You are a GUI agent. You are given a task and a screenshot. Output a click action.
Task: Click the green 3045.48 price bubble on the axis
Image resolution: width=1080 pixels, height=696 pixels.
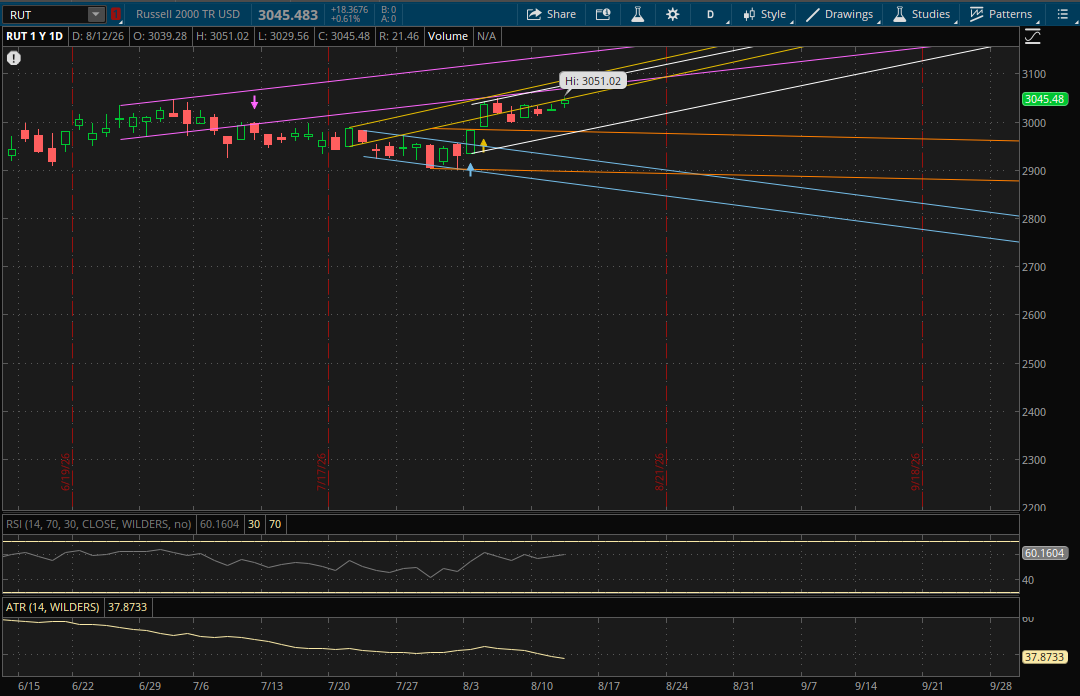coord(1044,99)
